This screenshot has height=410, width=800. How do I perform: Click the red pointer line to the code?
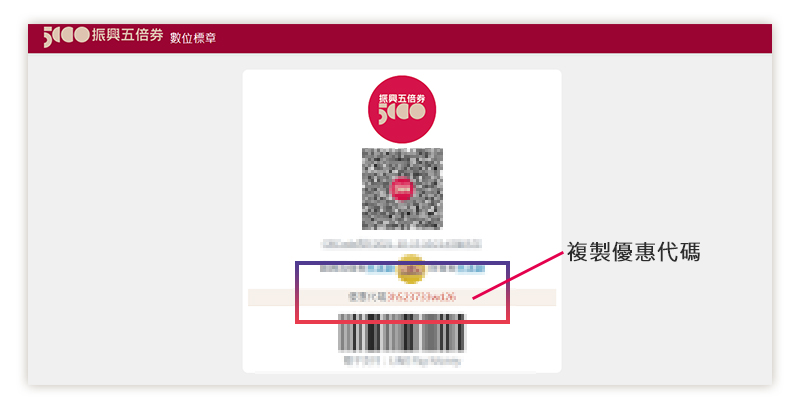tap(518, 275)
